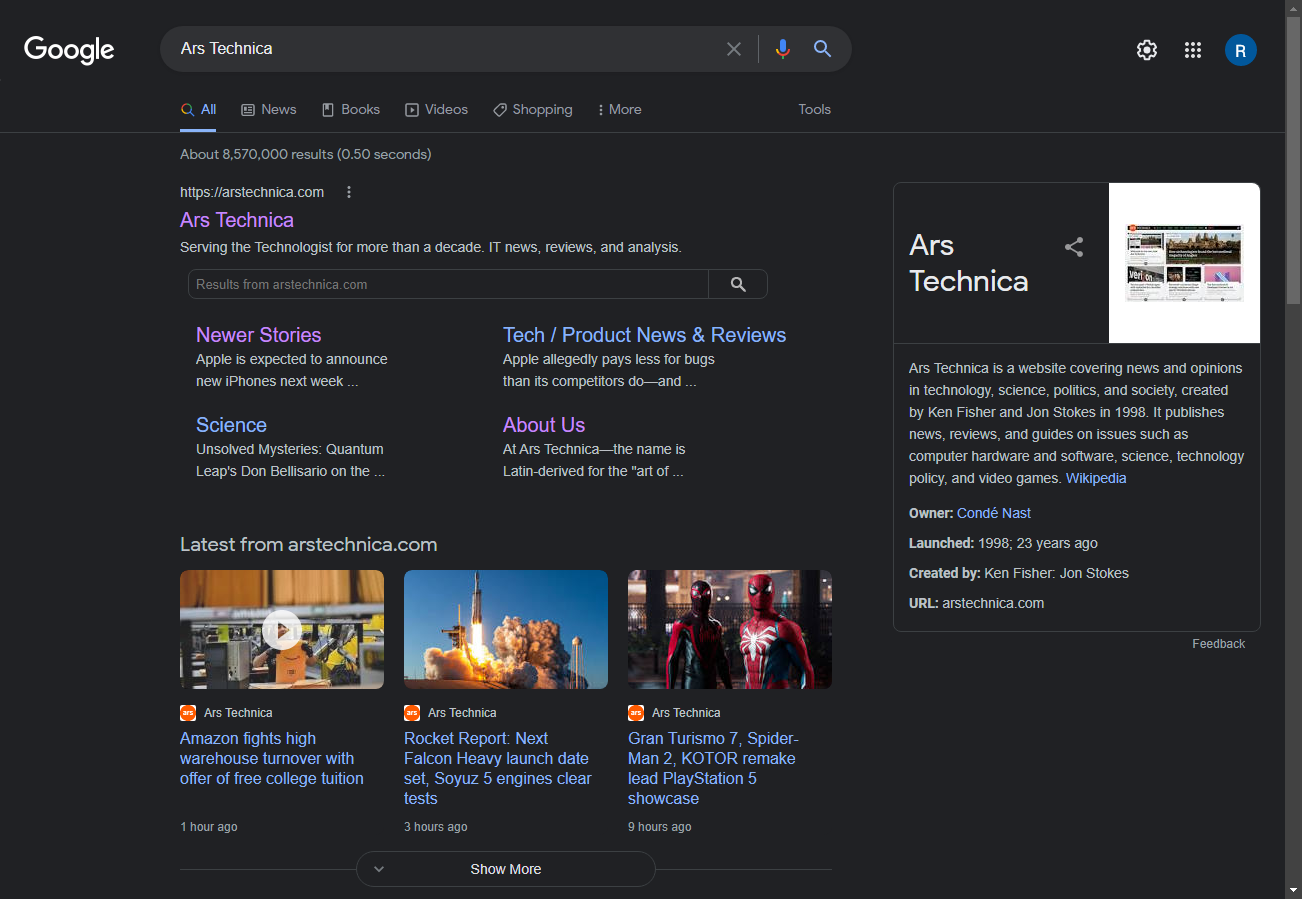Screen dimensions: 1302x899
Task: Click the magnifier icon in Google search bar
Action: click(x=822, y=49)
